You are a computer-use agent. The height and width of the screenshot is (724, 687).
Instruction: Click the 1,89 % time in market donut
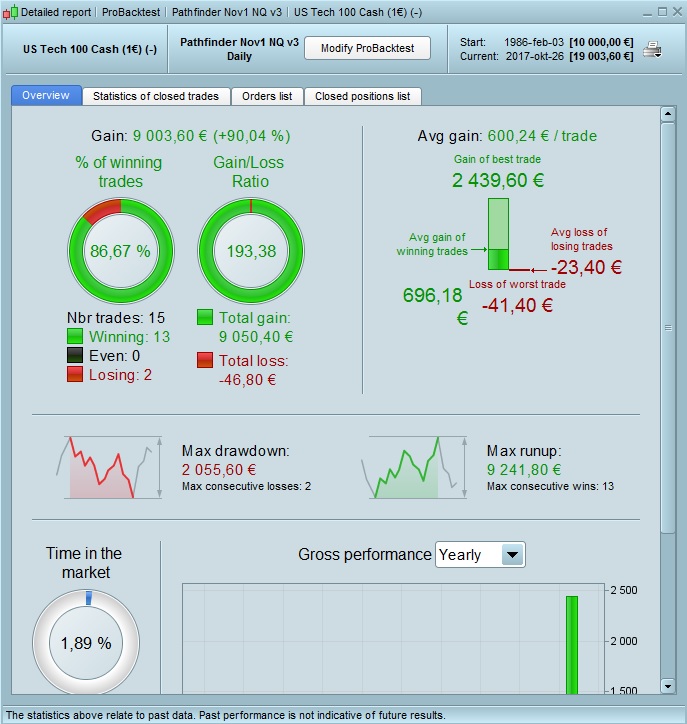(86, 643)
